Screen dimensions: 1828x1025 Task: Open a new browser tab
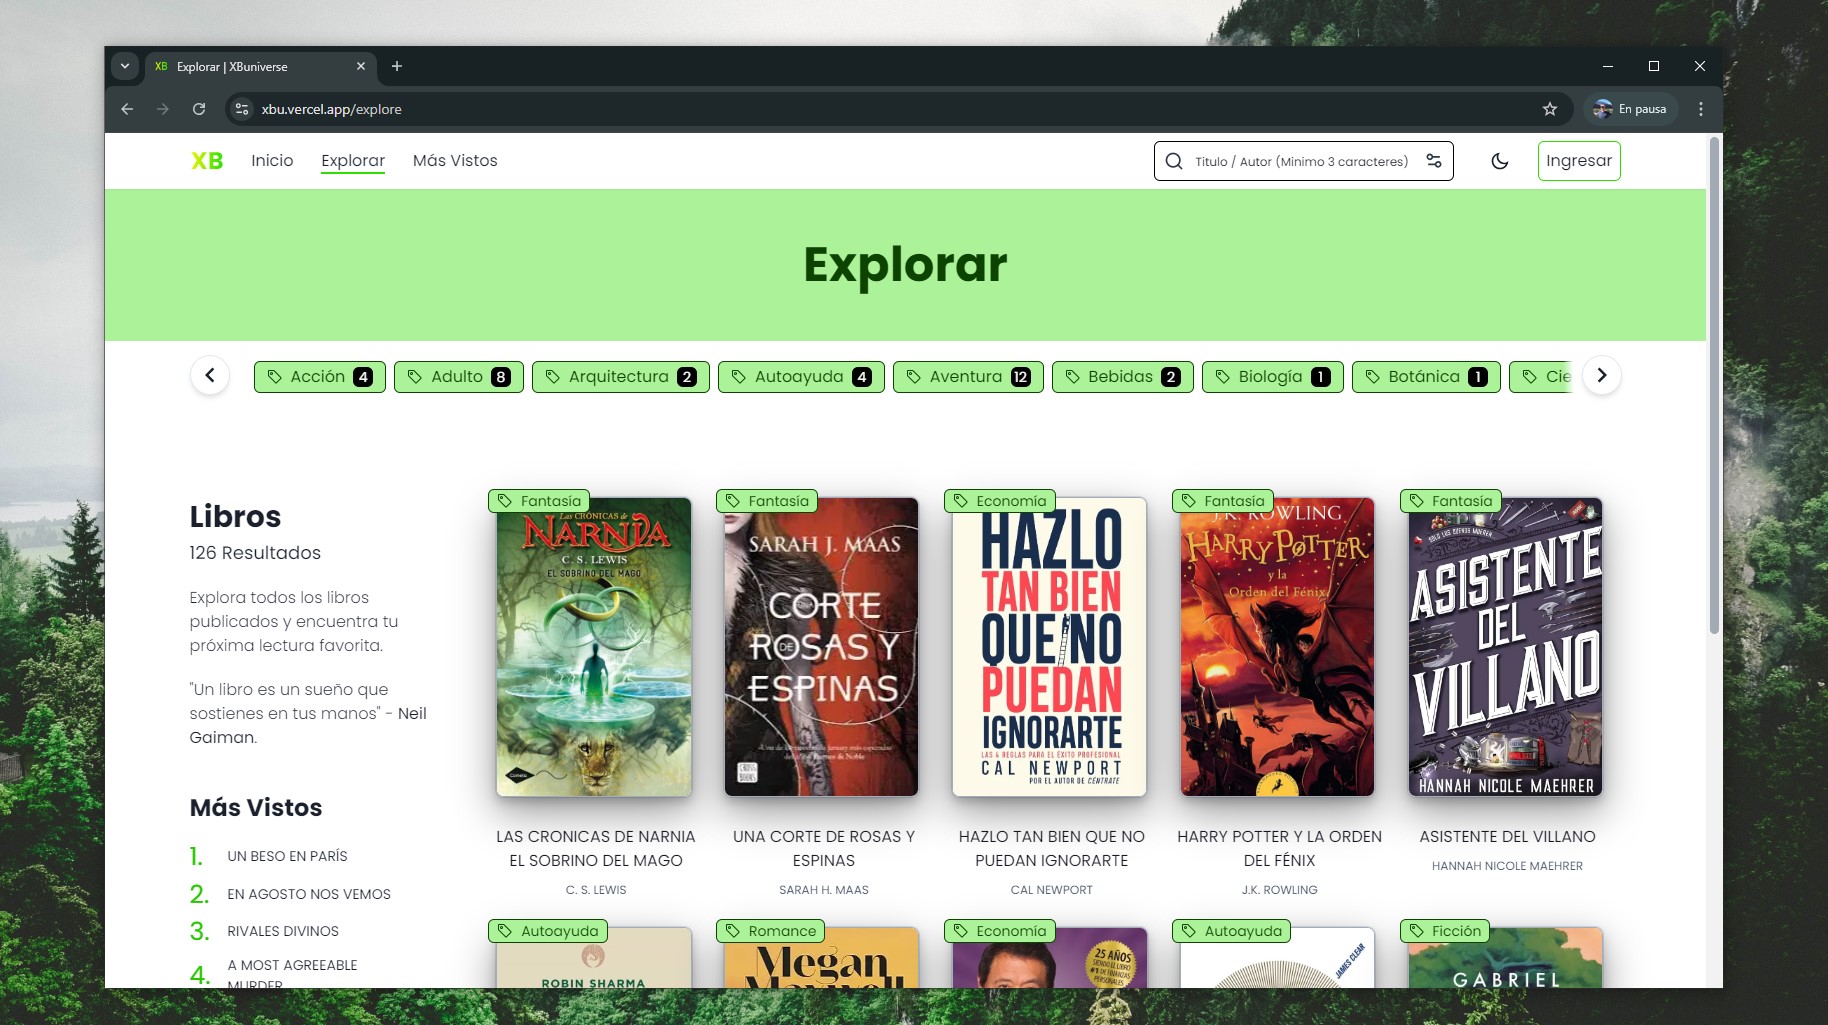click(x=397, y=66)
